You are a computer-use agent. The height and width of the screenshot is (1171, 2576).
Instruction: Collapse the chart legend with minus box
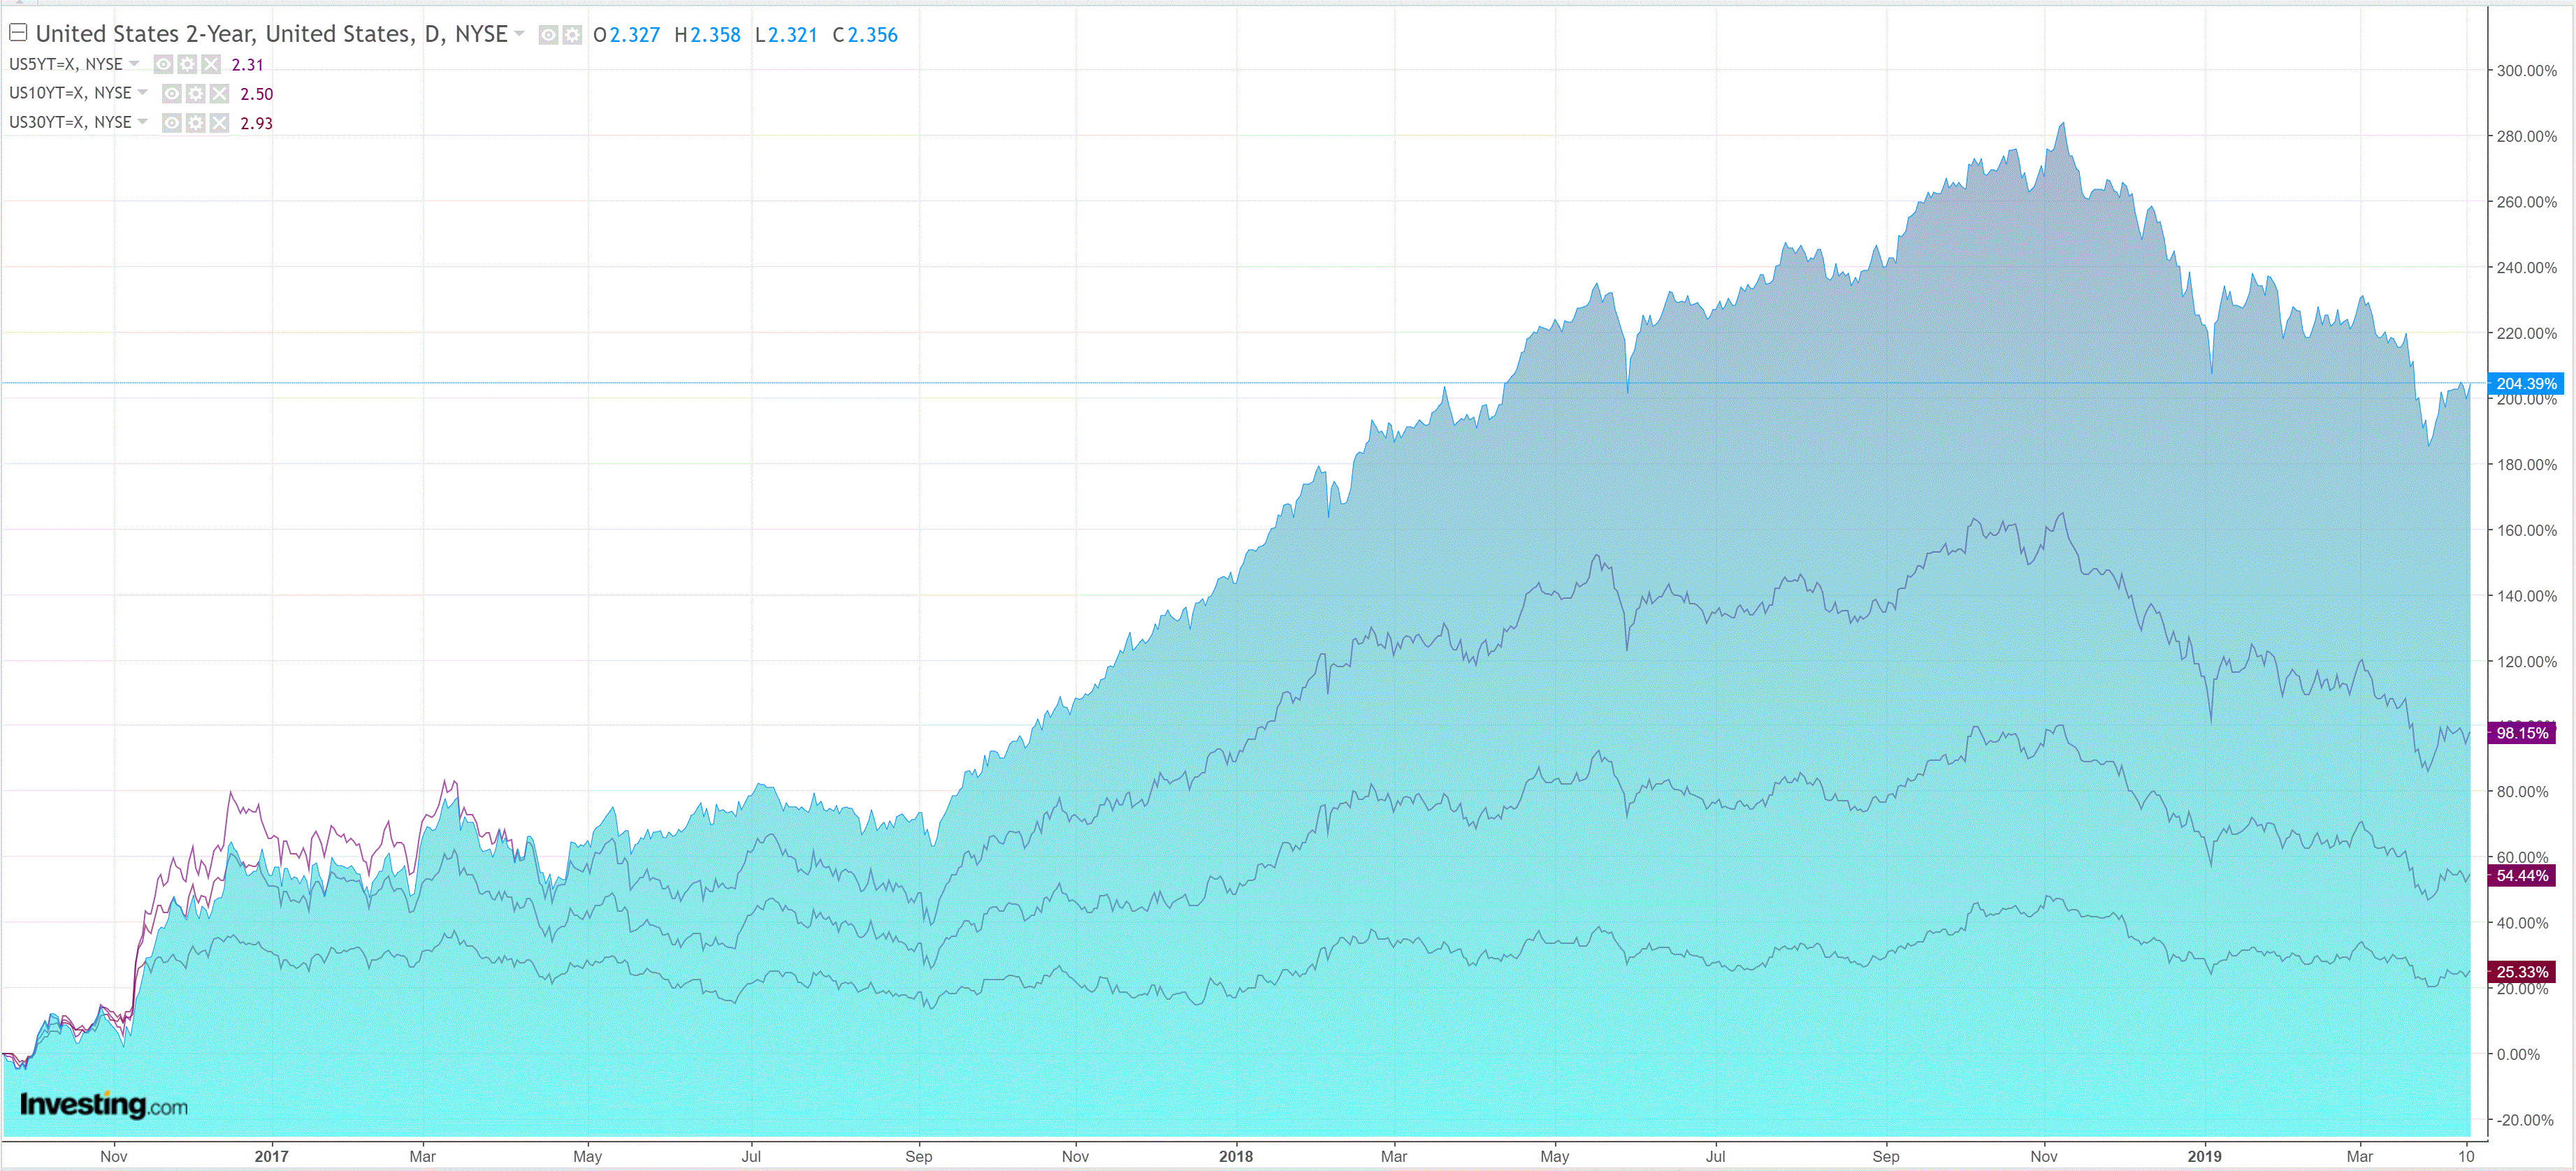click(x=18, y=33)
